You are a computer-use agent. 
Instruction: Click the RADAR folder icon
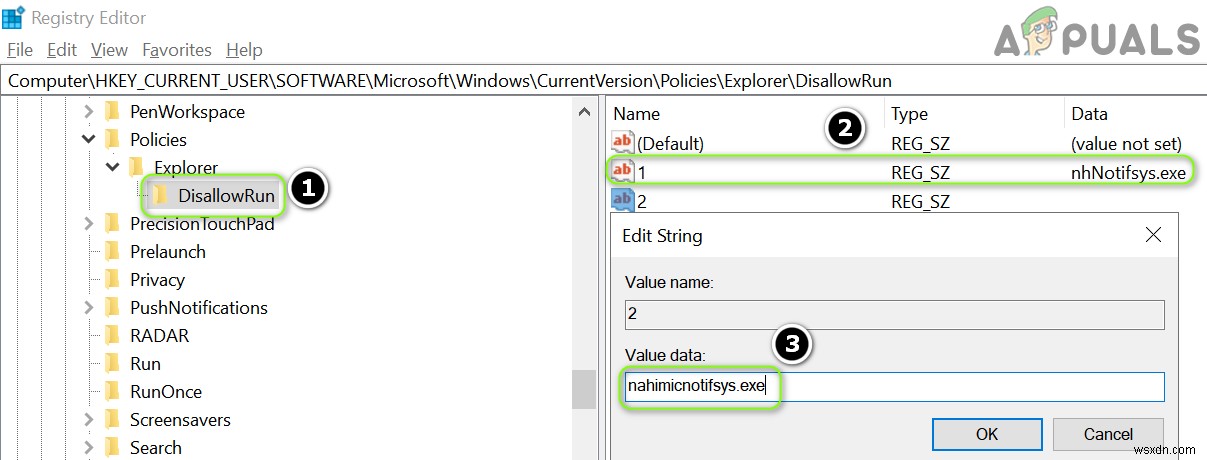[112, 335]
